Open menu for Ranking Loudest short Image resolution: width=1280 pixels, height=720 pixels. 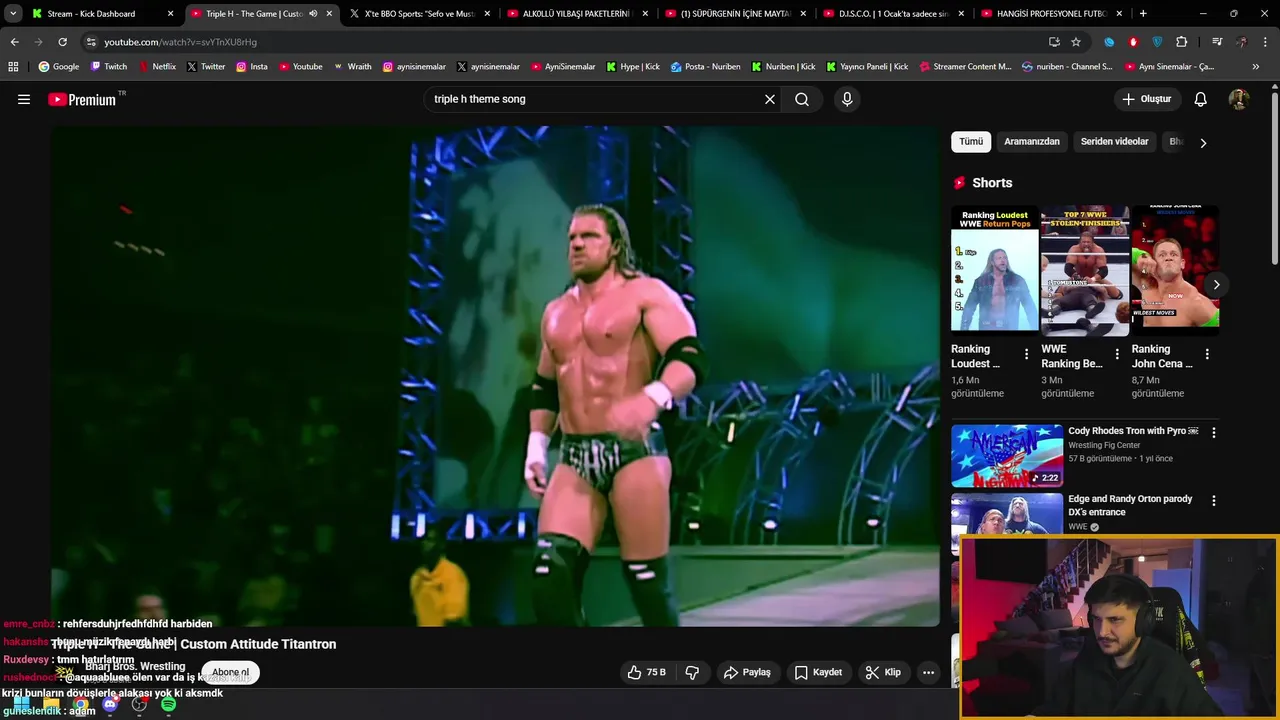pos(1026,354)
